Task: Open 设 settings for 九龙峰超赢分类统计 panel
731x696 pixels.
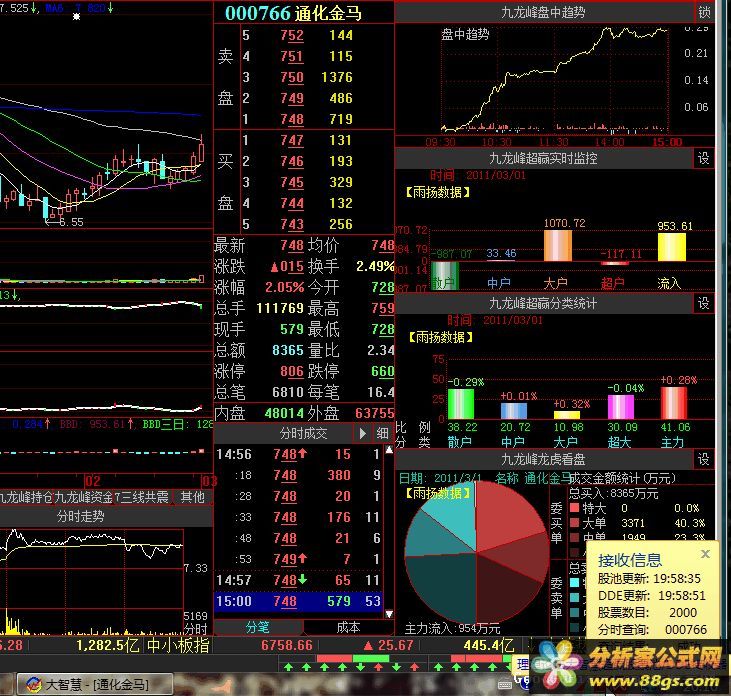Action: (703, 303)
